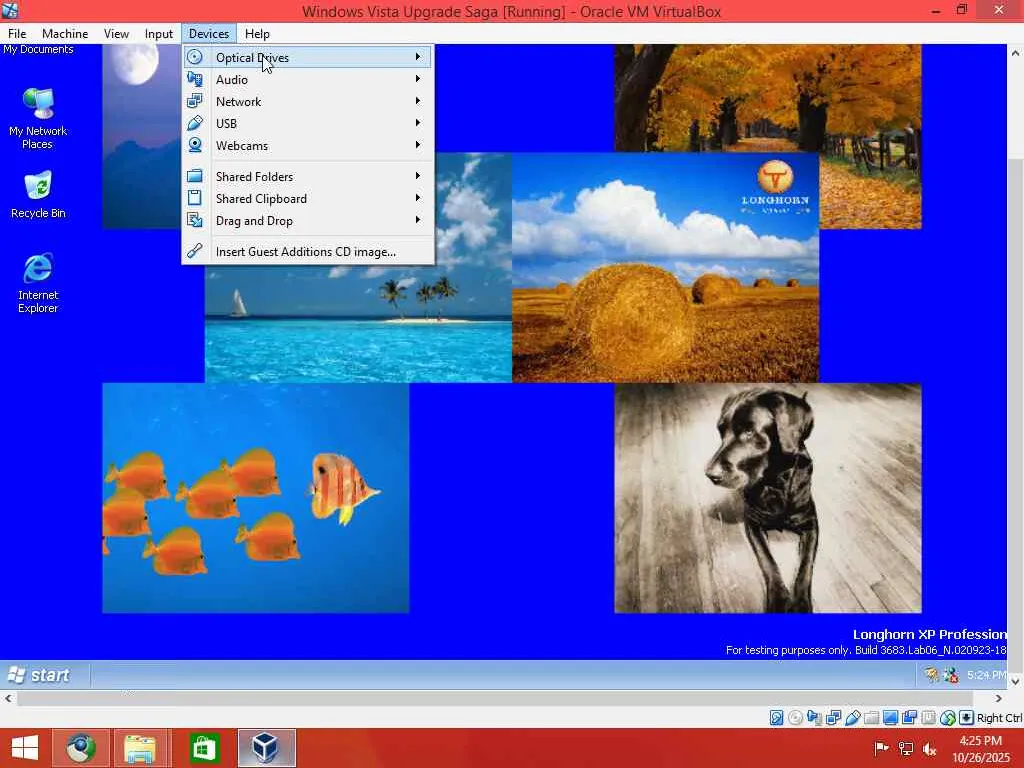Click the audio indicator in VirtualBox status bar

point(814,718)
